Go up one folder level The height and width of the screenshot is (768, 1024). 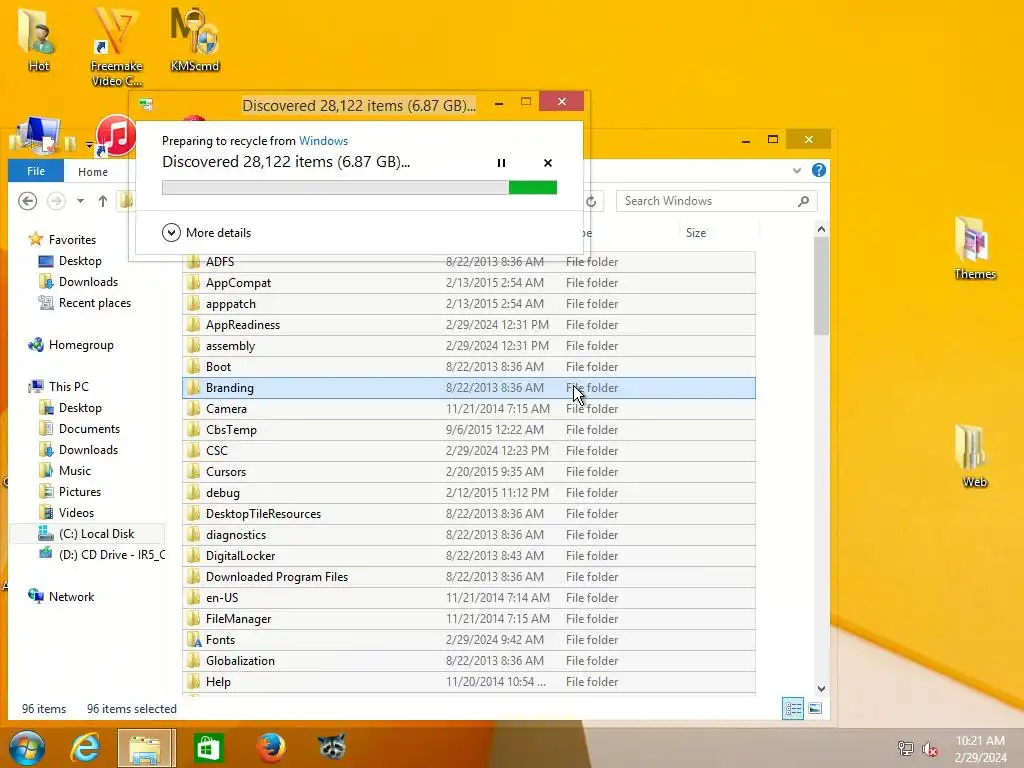(x=103, y=200)
